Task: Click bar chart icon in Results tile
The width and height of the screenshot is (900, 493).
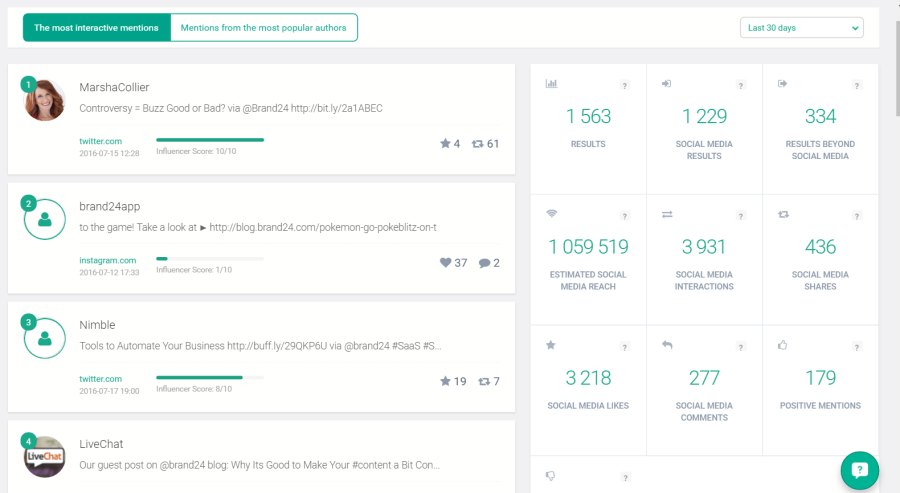Action: 552,84
